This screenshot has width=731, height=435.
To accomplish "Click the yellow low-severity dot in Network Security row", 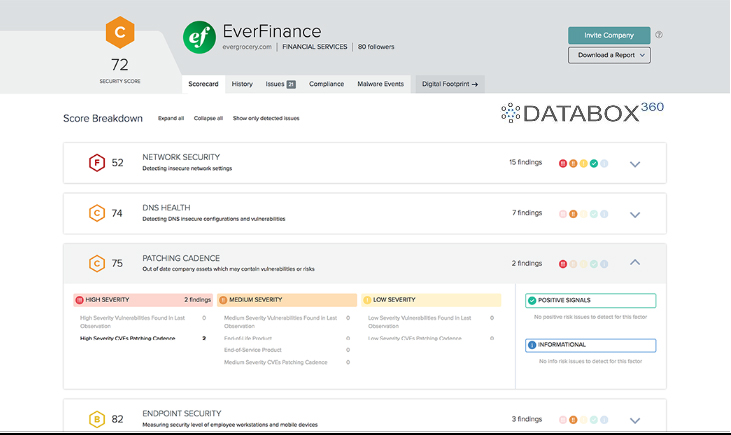I will point(583,163).
